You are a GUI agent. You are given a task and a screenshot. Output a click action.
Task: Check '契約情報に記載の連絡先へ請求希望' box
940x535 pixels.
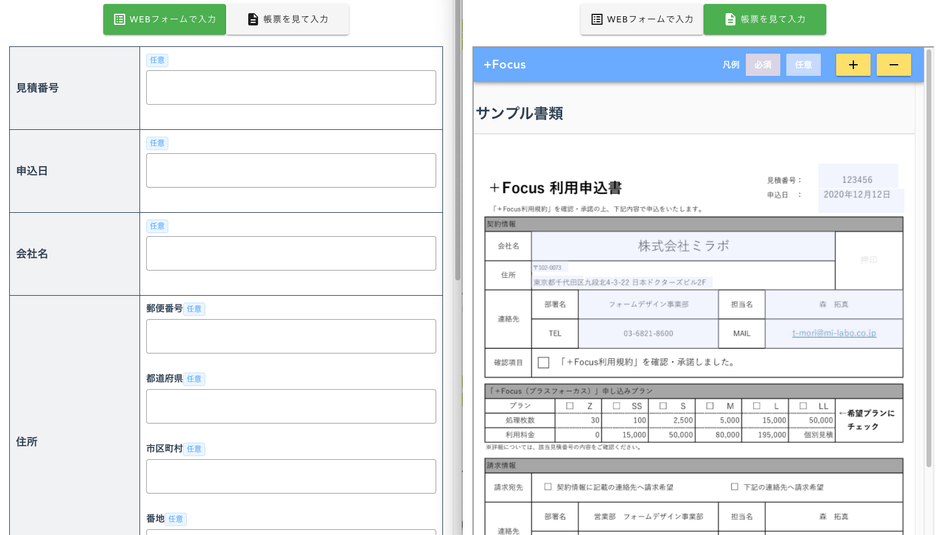pyautogui.click(x=548, y=487)
